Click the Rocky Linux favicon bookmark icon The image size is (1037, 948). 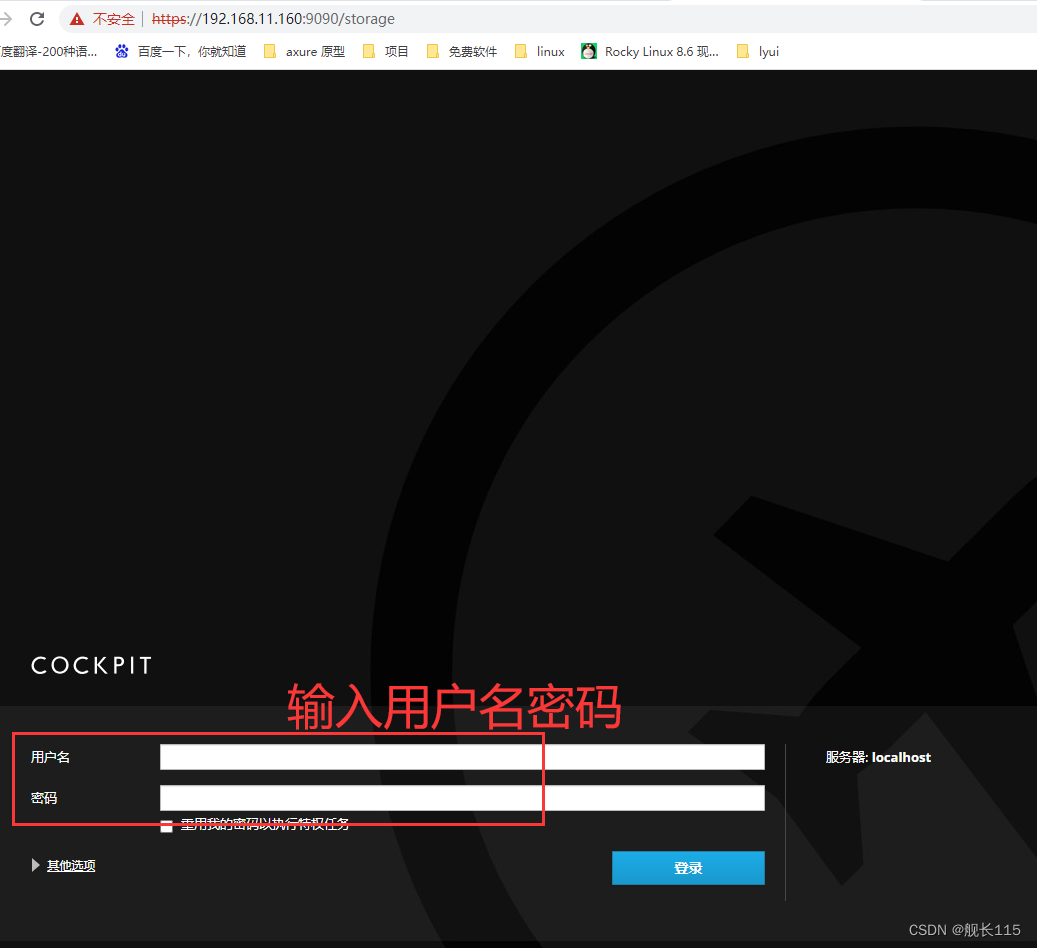click(x=588, y=51)
